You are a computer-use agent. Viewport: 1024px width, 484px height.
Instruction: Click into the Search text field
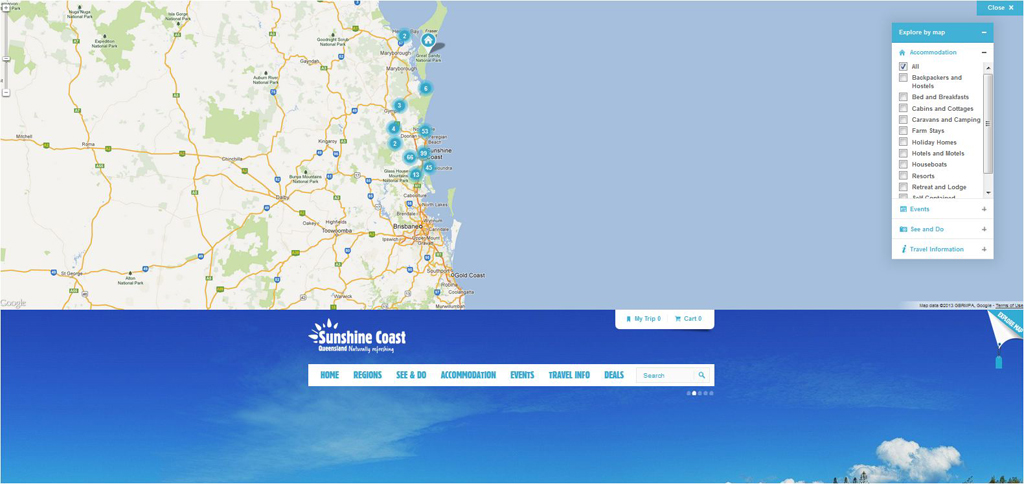tap(665, 375)
